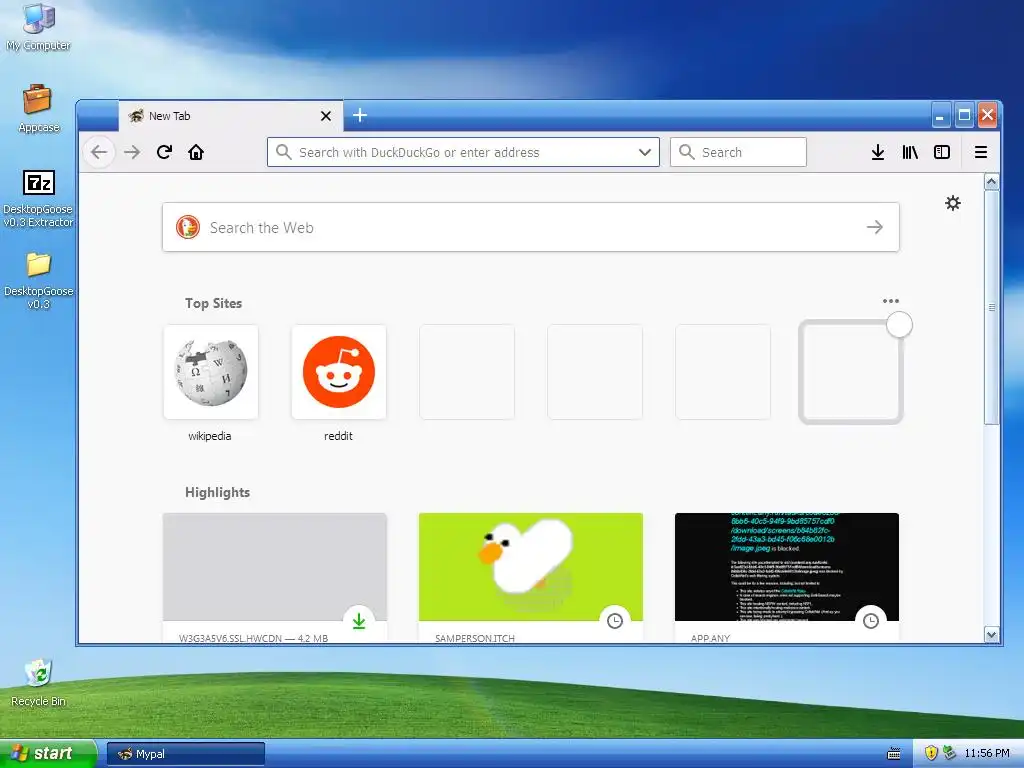Reload the current page

coord(165,152)
